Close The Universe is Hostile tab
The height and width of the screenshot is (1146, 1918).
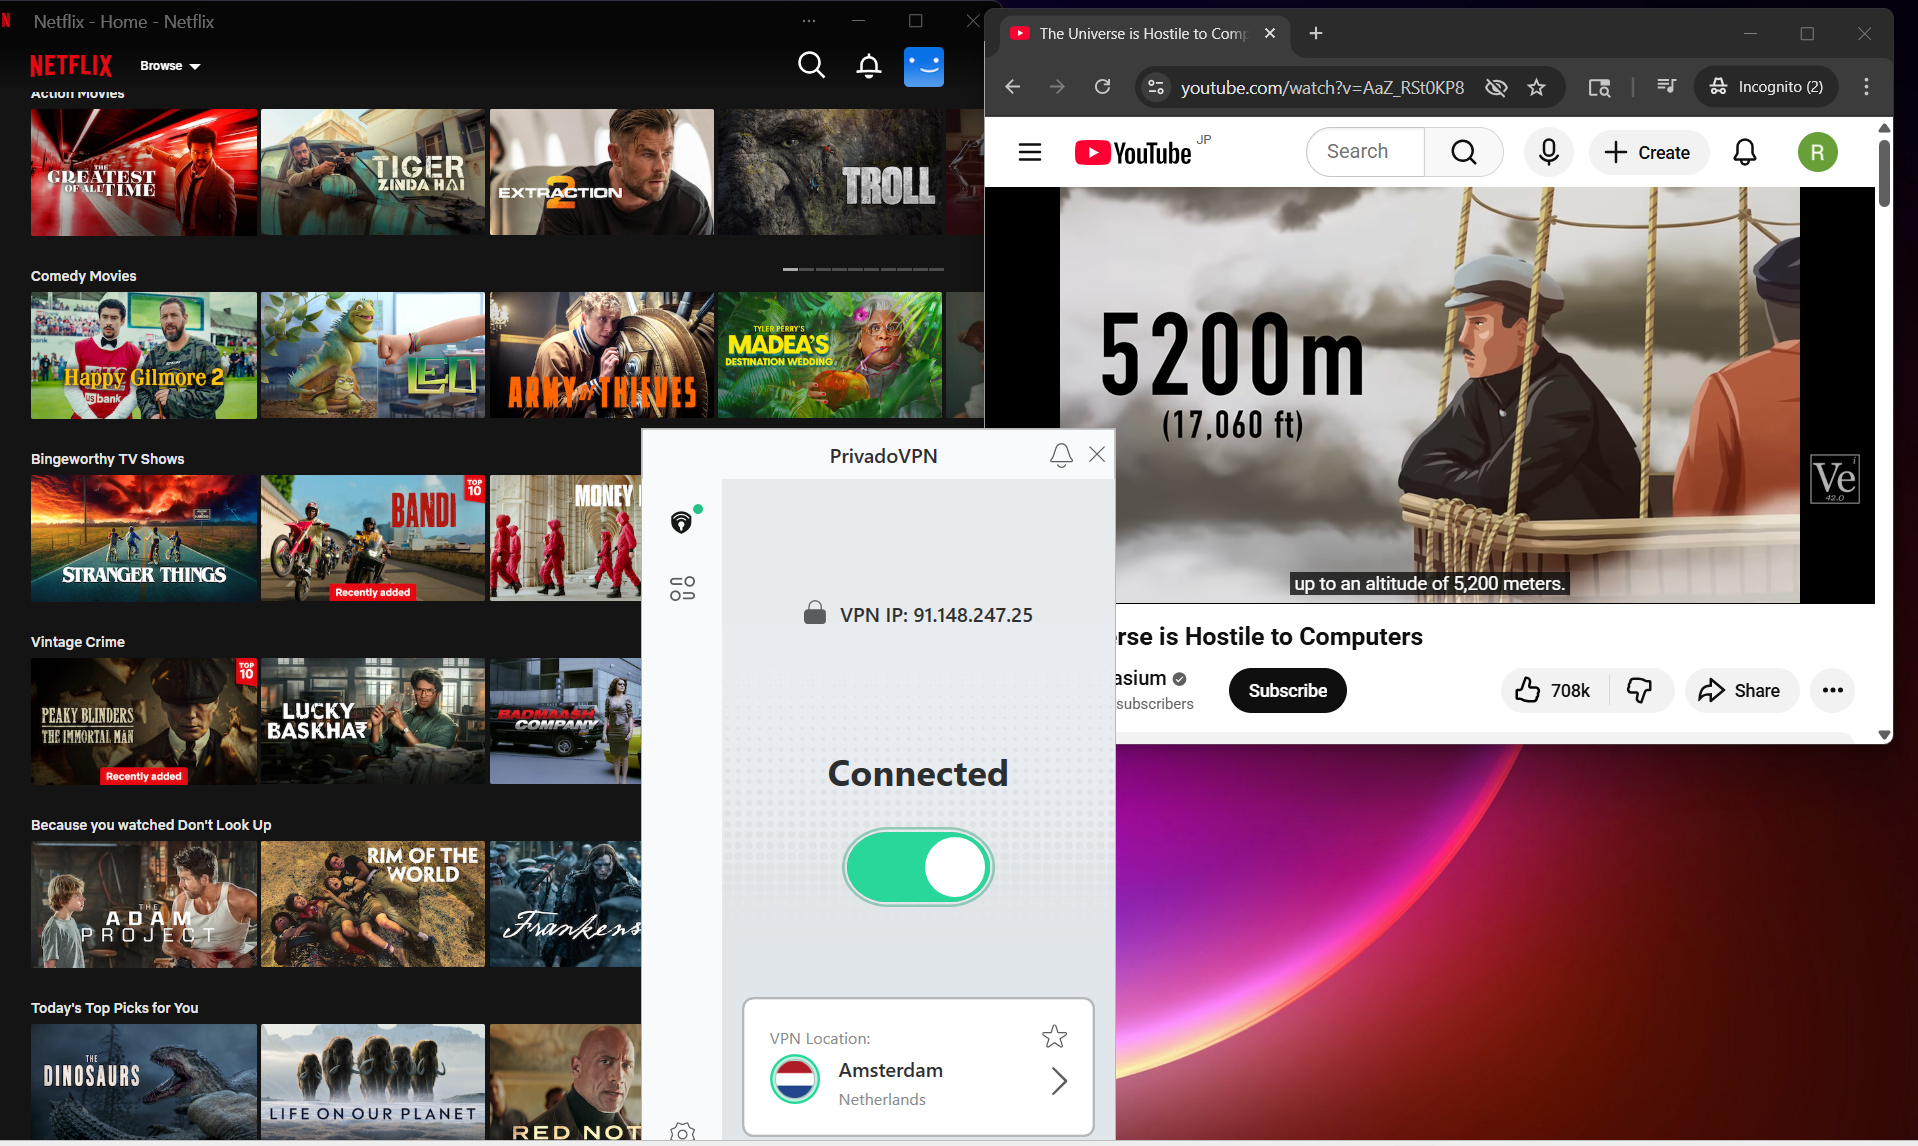1270,33
